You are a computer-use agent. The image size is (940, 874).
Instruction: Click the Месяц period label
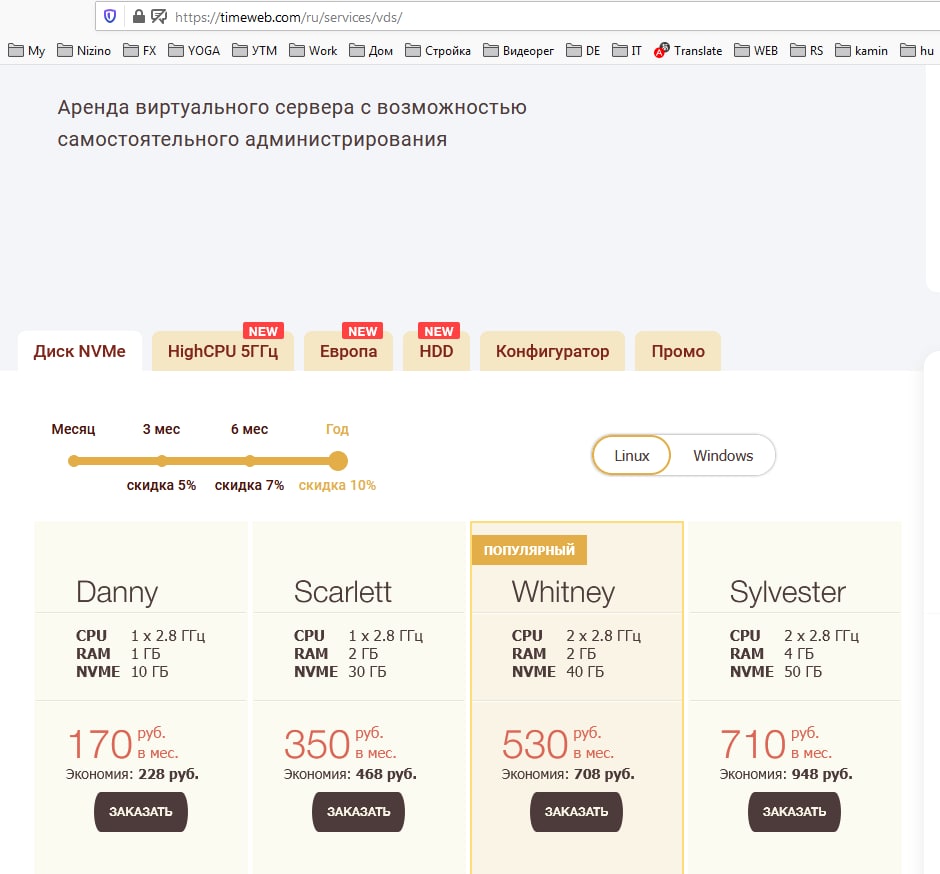click(x=73, y=429)
